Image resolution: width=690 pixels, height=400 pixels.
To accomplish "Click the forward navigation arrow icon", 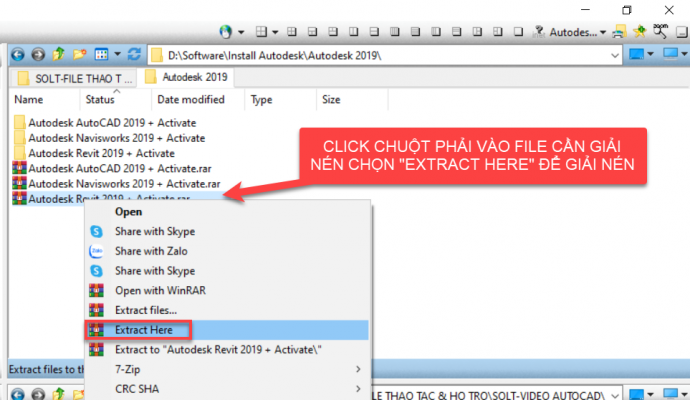I will [38, 55].
